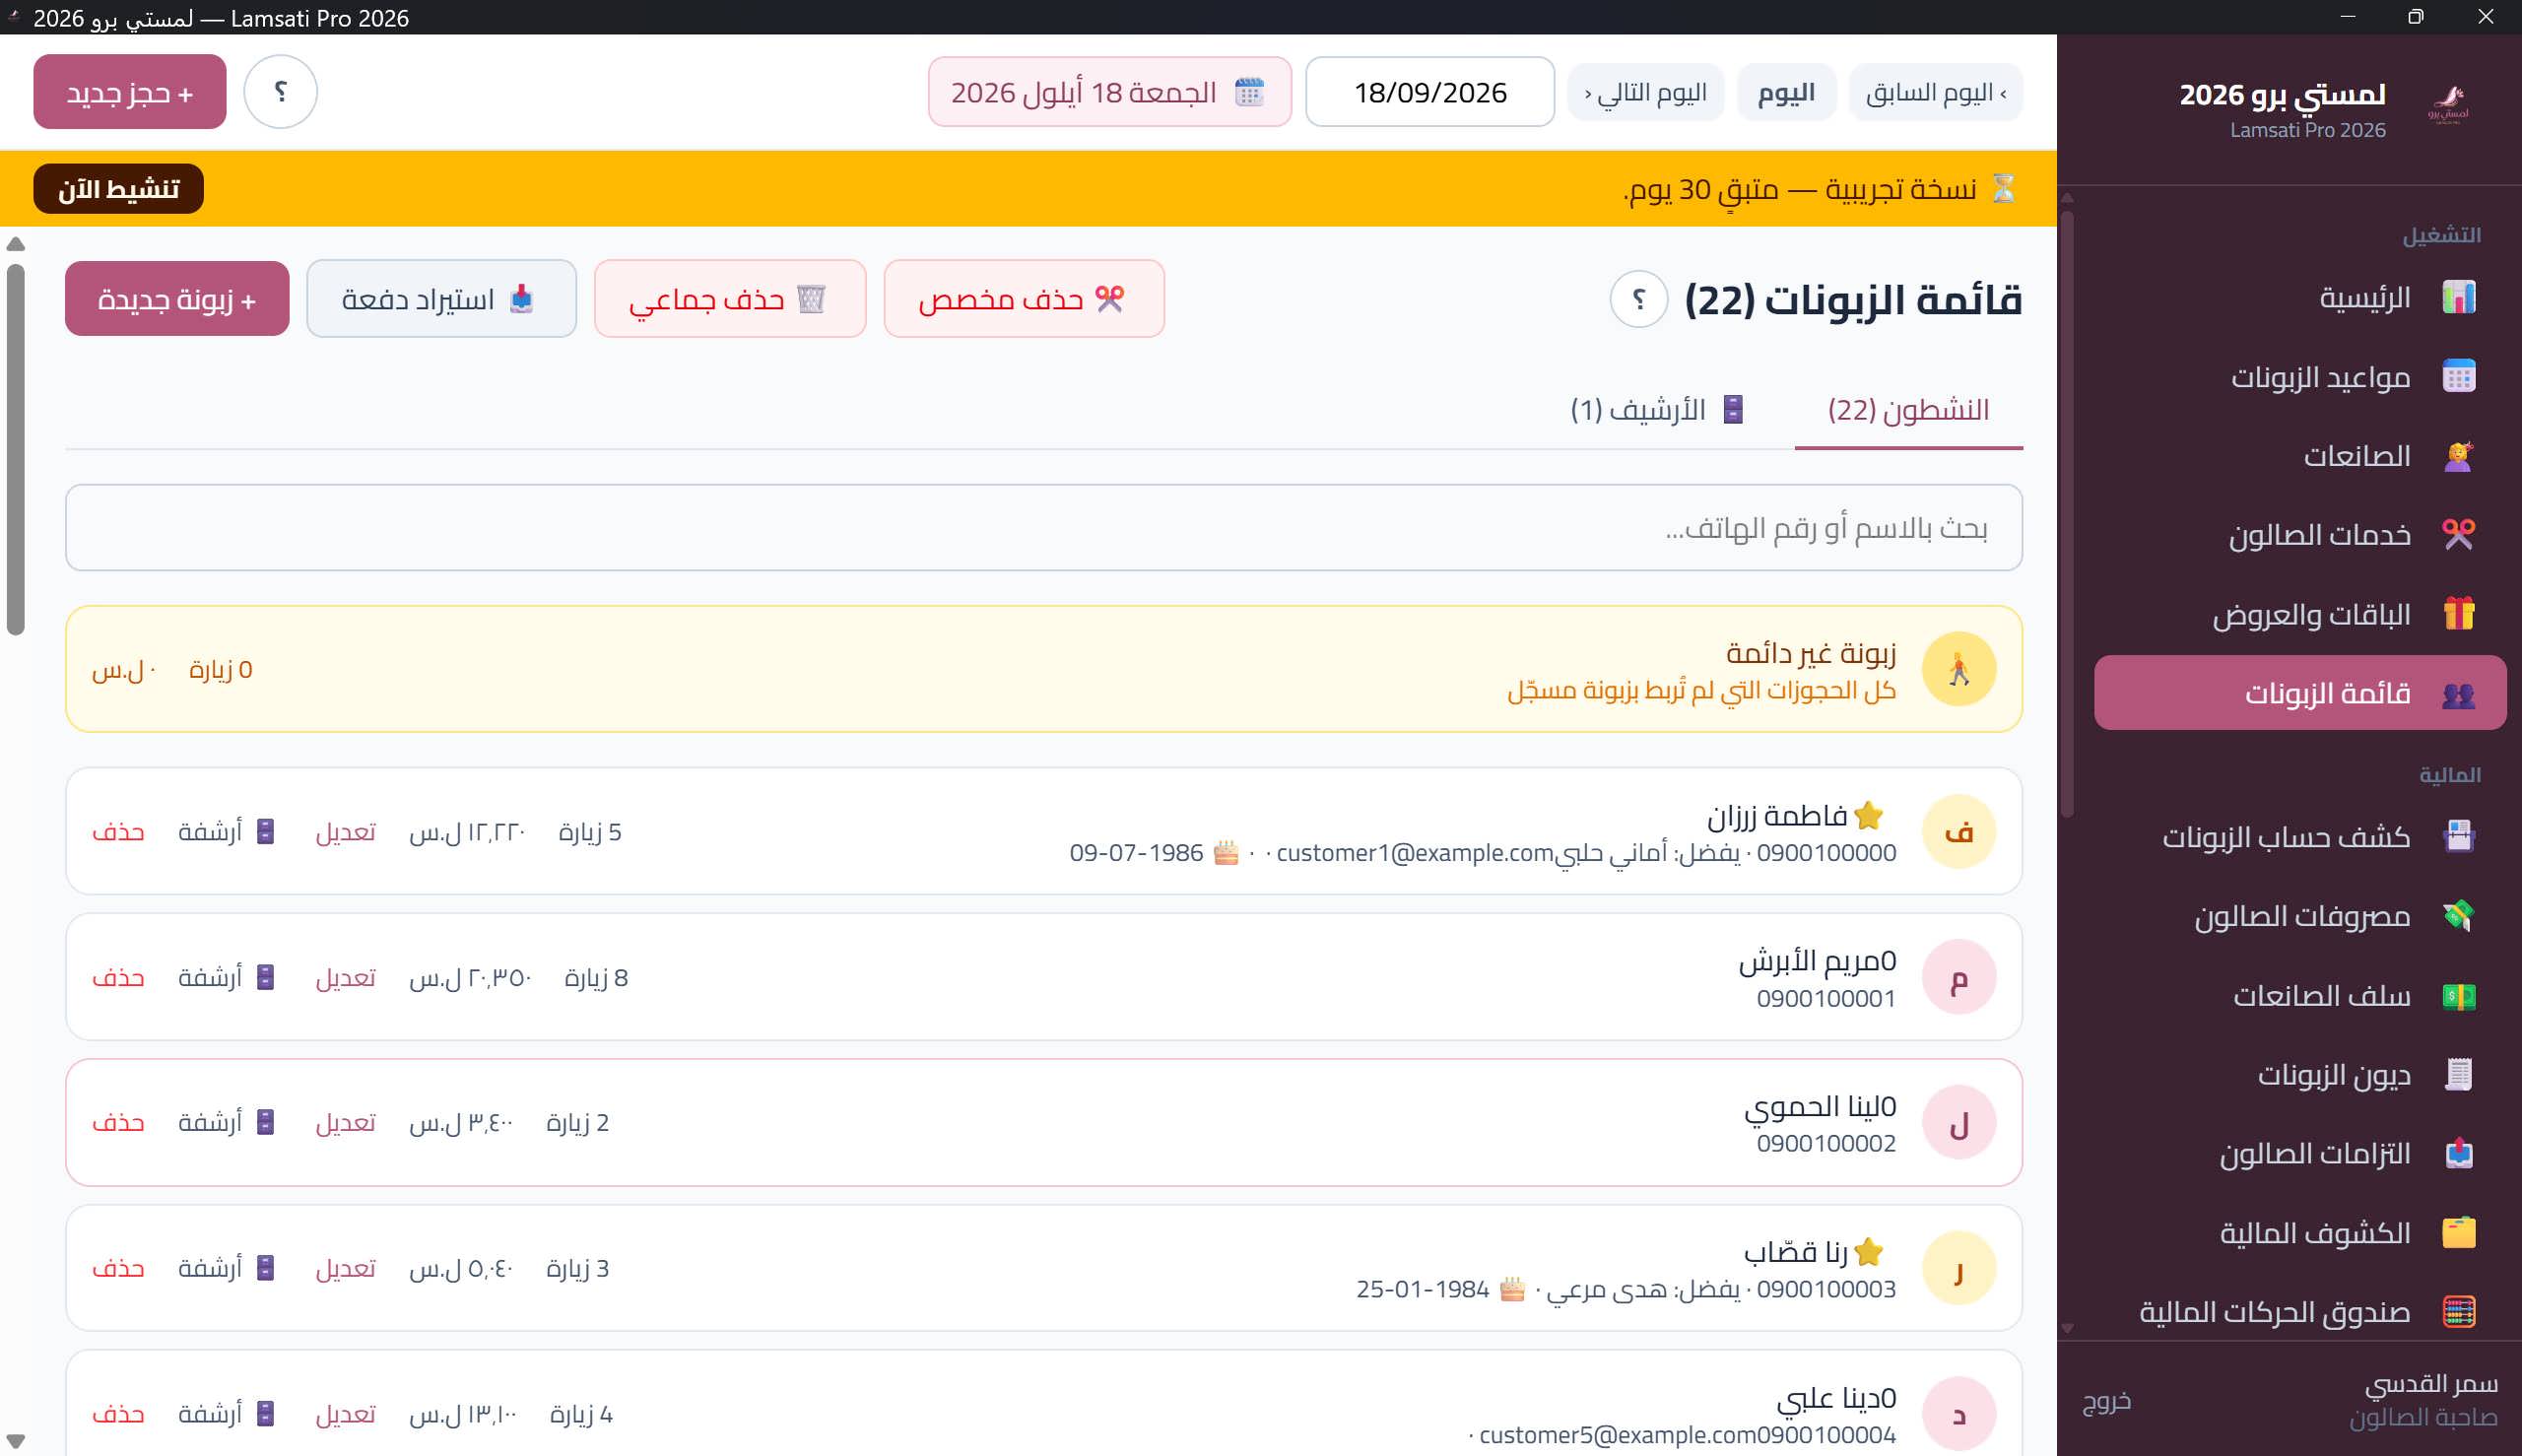Open الباقات والعروض gift icon
Screen dimensions: 2522x1456
[x=2458, y=614]
